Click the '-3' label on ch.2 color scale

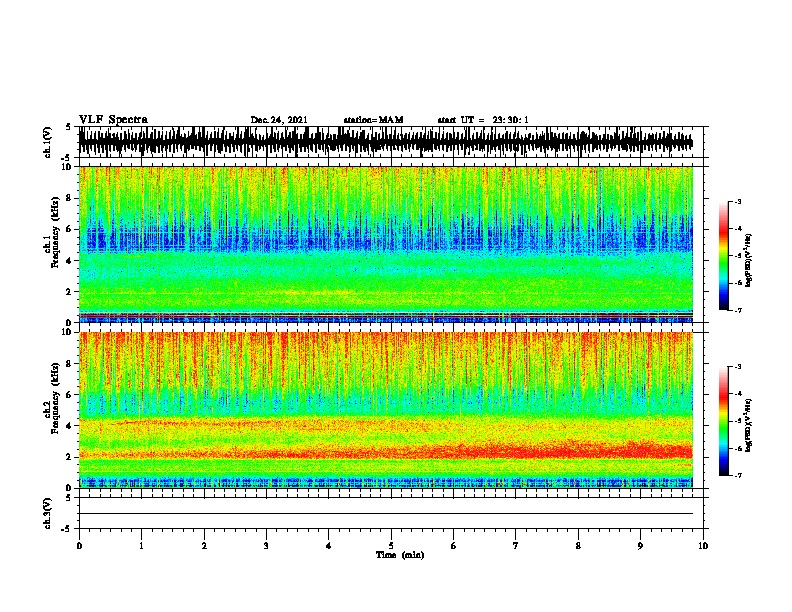tap(737, 367)
